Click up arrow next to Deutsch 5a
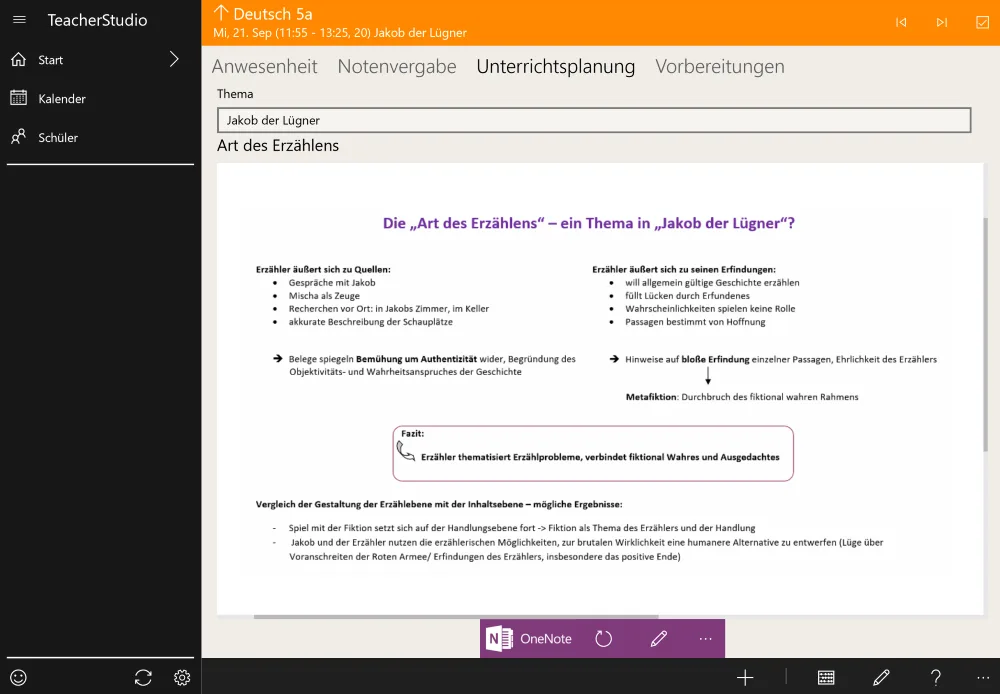Screen dimensions: 1000x694 [x=221, y=13]
